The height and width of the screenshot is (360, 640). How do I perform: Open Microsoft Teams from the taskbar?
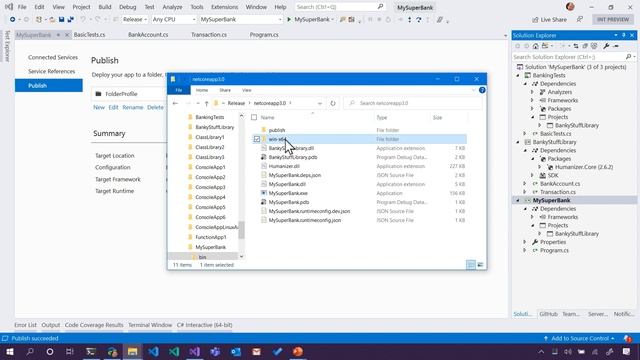click(215, 351)
